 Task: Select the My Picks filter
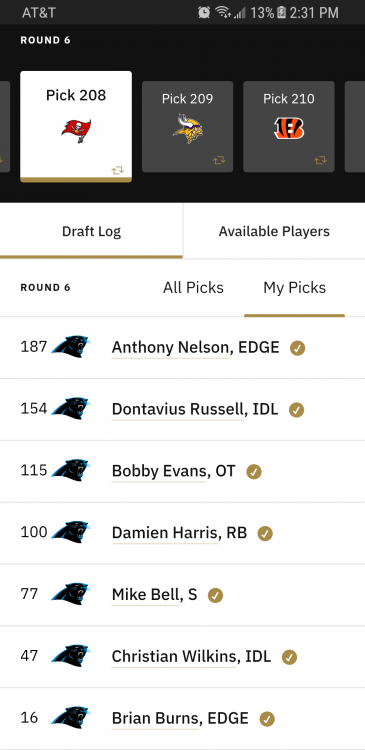295,287
